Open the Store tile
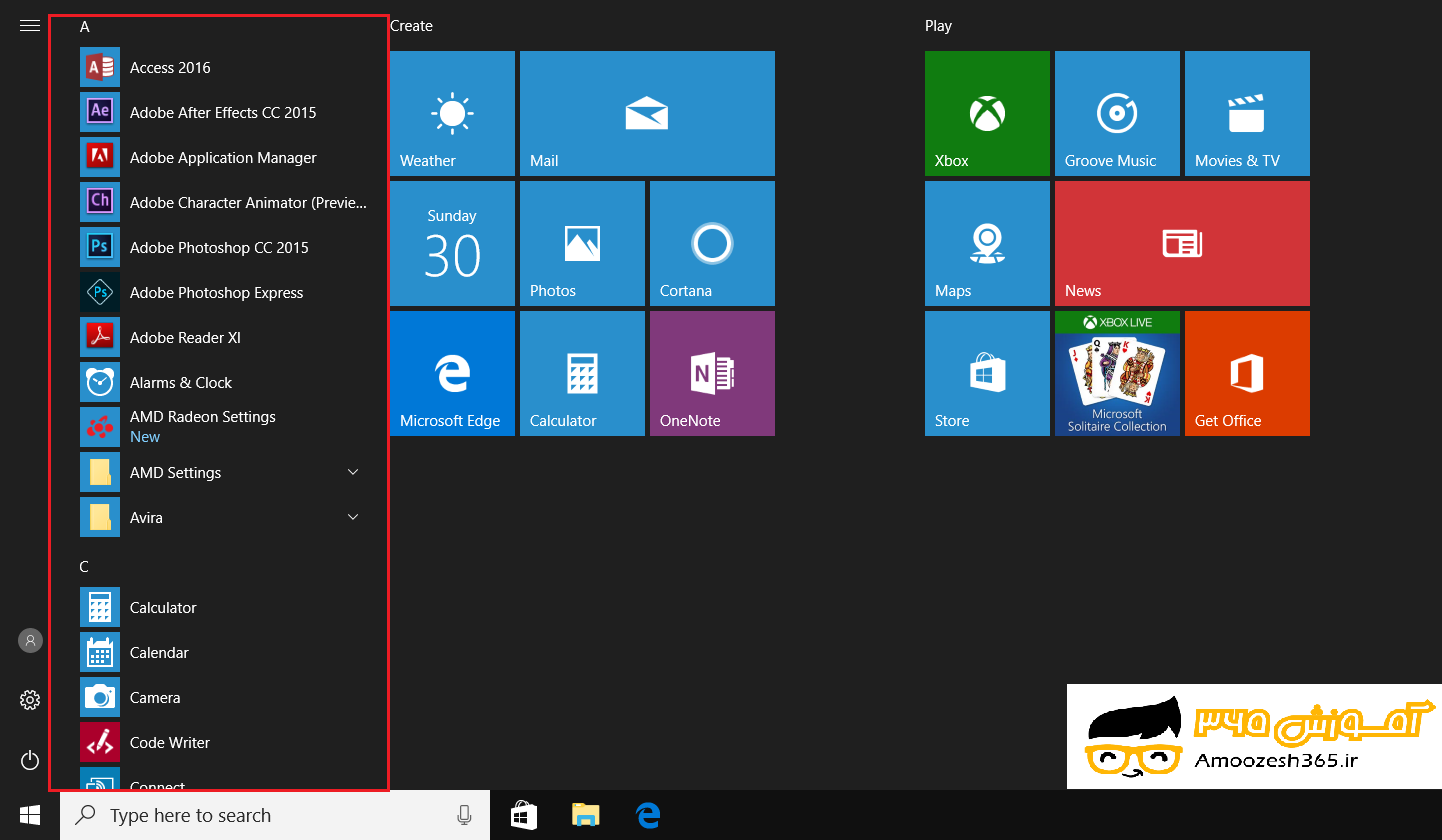 coord(987,374)
